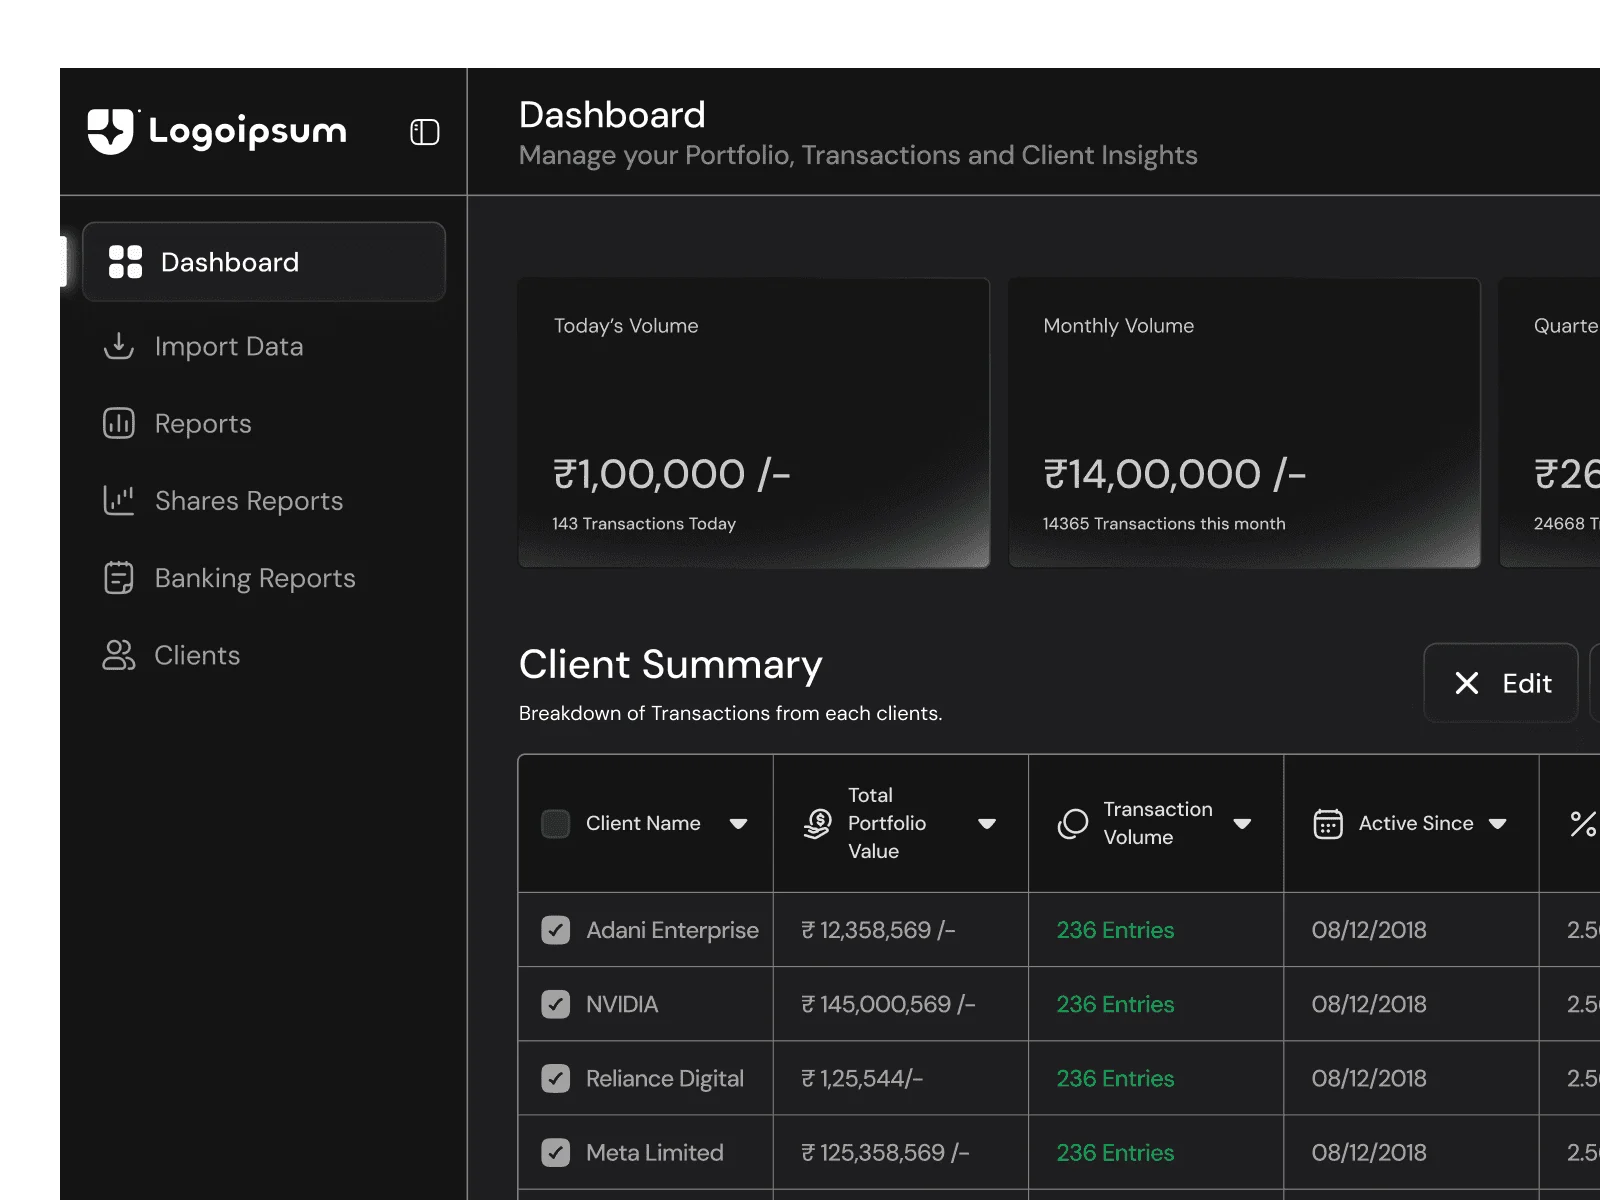Click ₹ 1,25,544/- portfolio value
The image size is (1600, 1200).
862,1078
